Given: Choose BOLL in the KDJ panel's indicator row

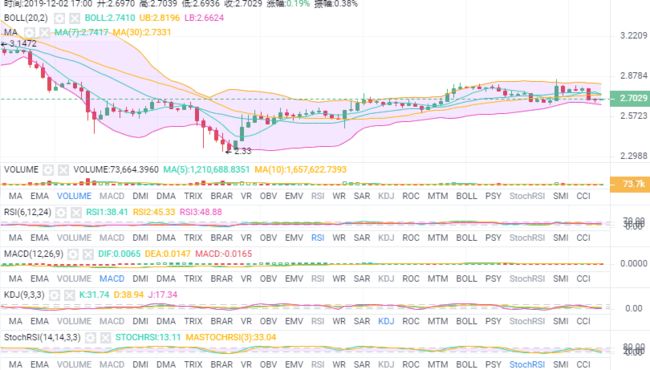Looking at the screenshot, I should coord(467,321).
